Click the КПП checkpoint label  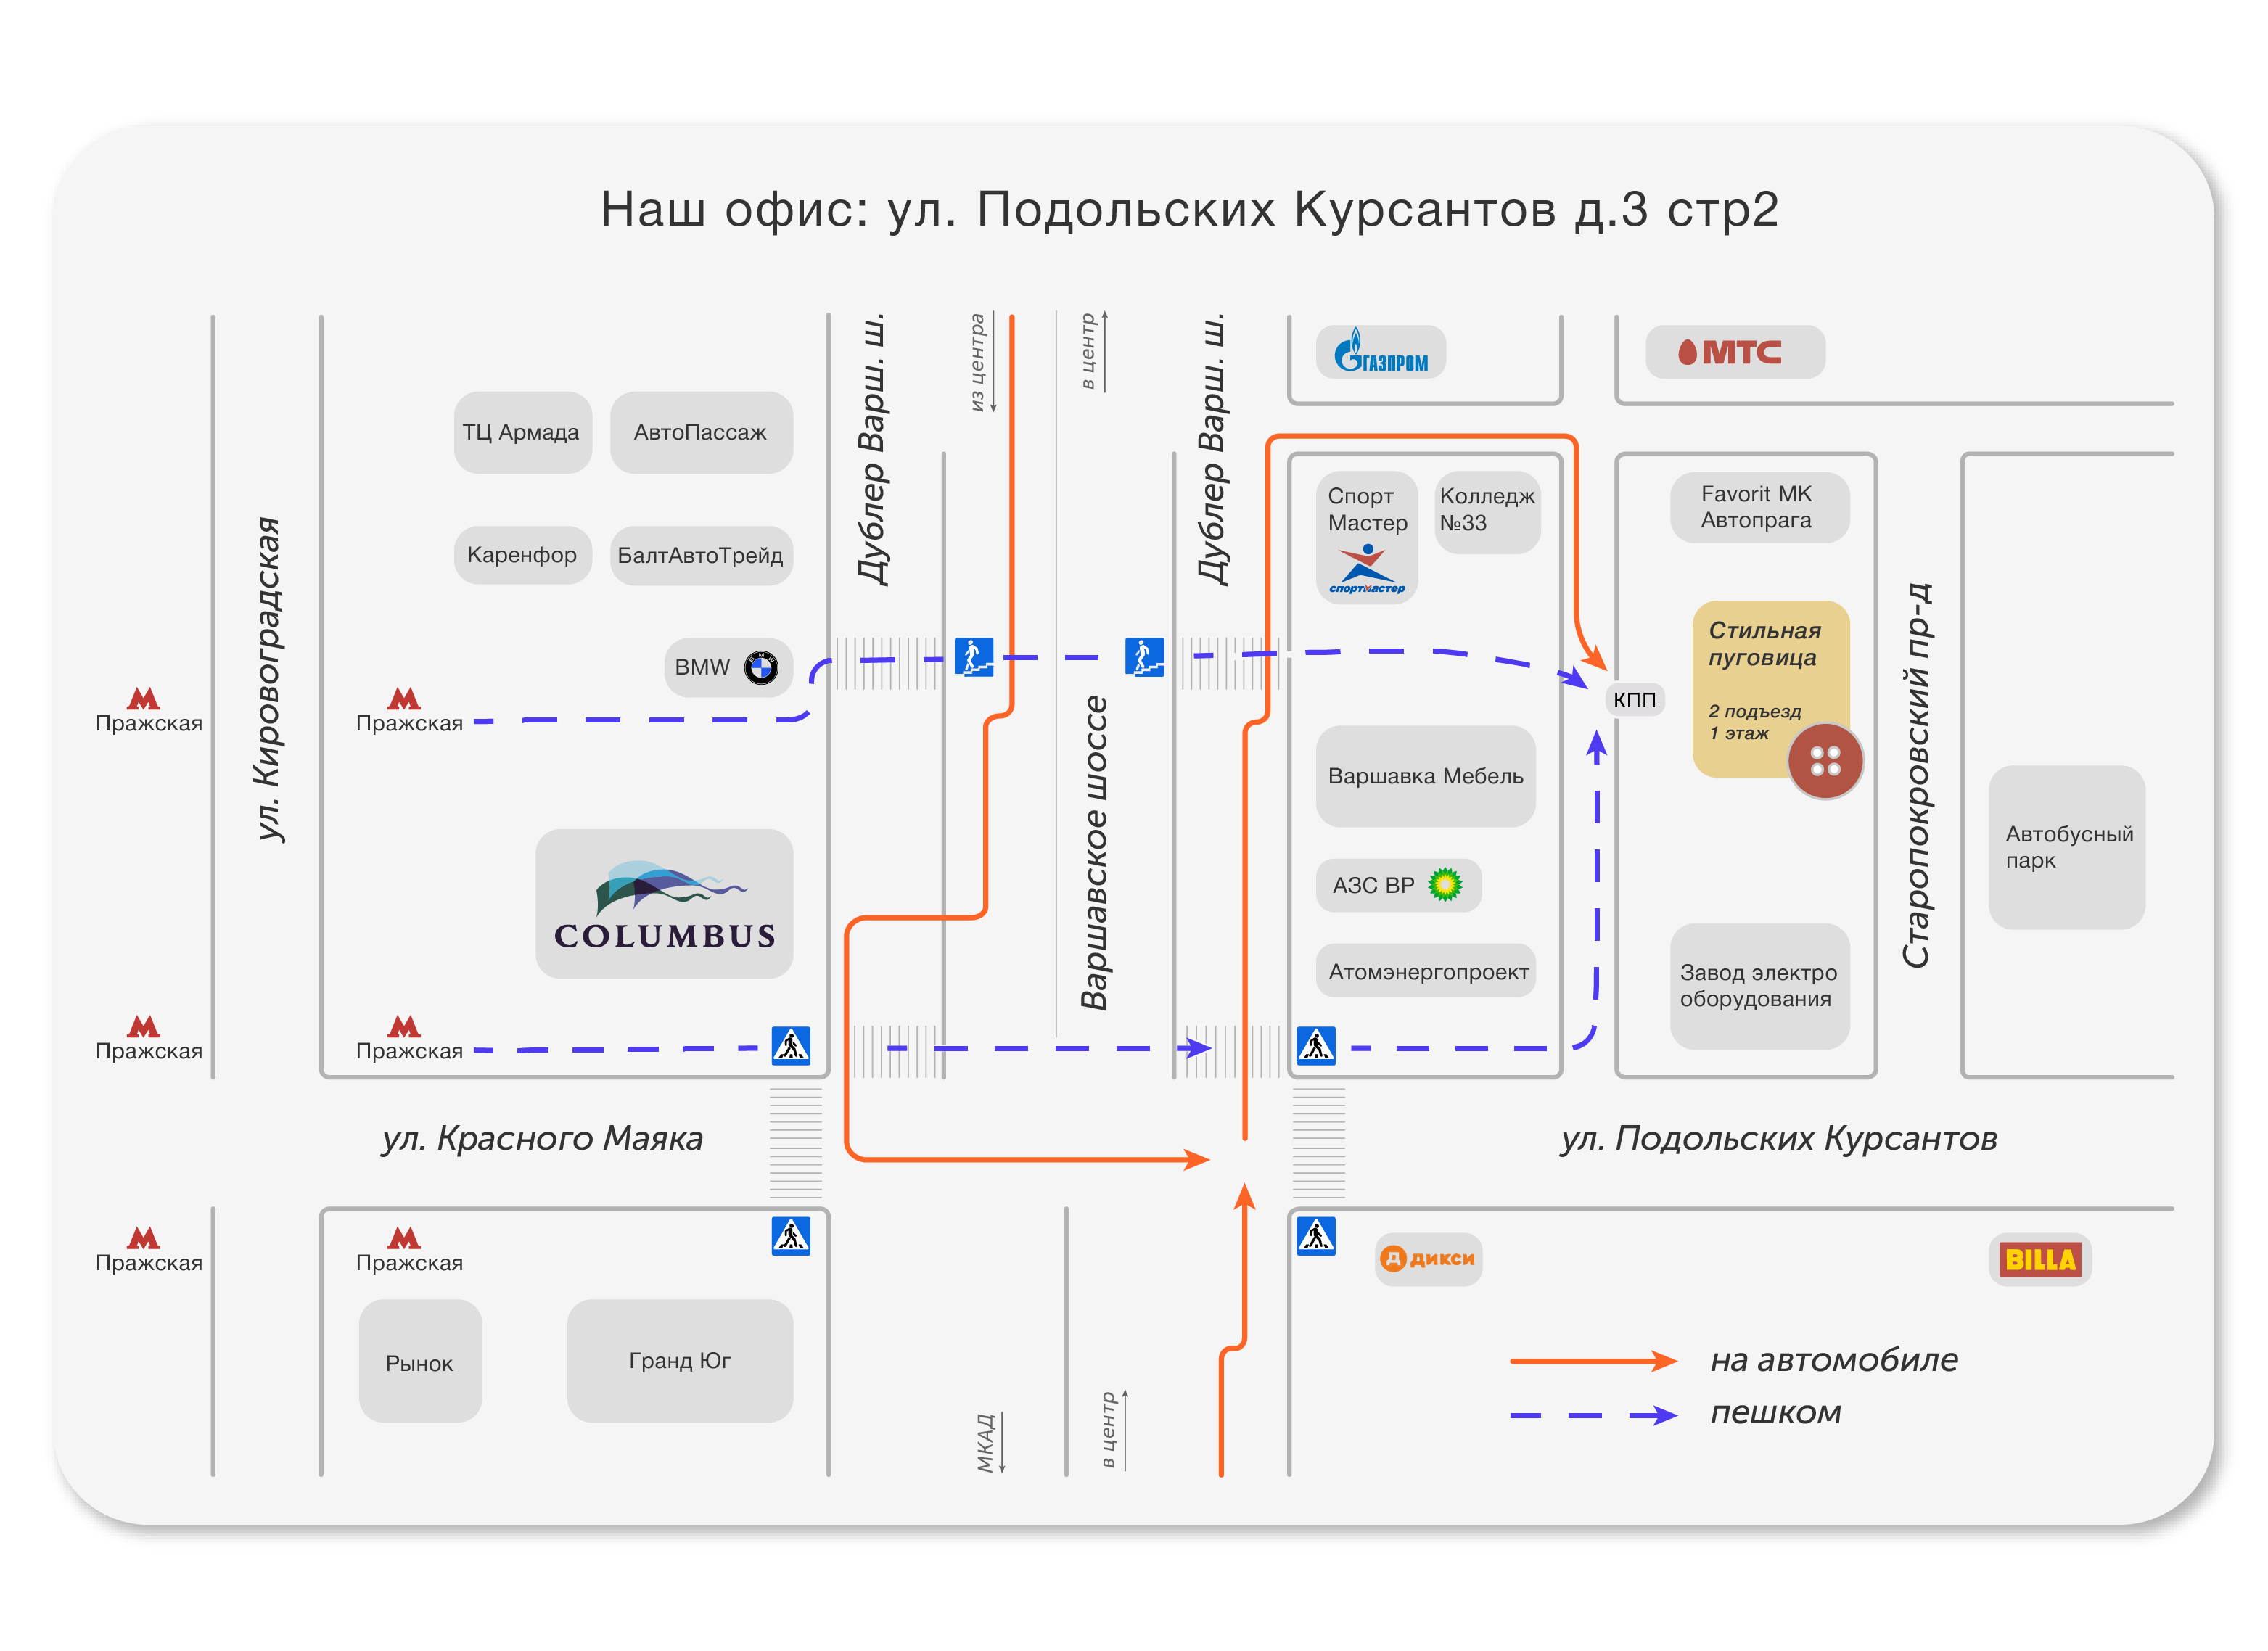click(x=1634, y=699)
